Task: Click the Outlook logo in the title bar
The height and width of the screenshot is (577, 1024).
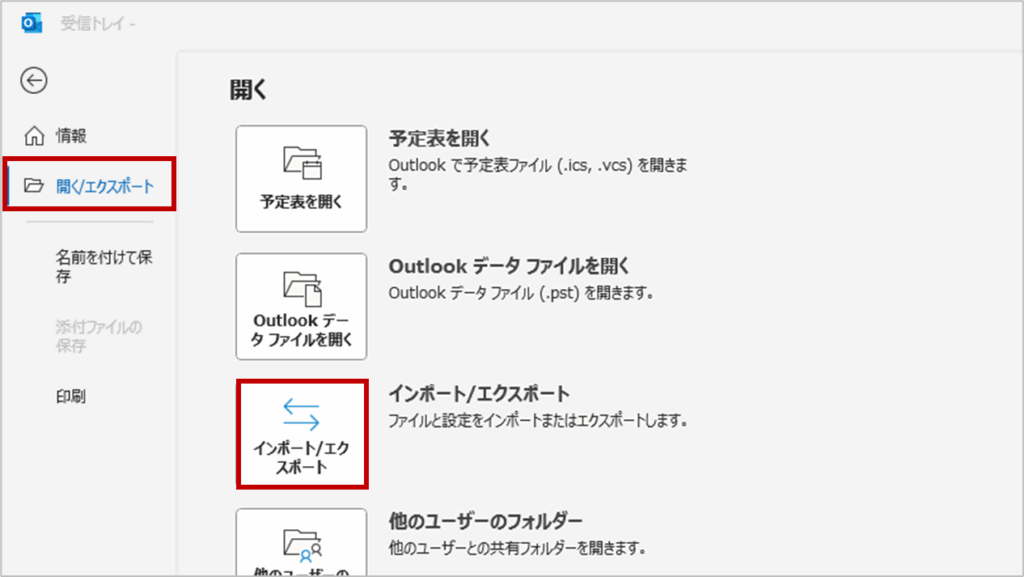Action: (31, 24)
